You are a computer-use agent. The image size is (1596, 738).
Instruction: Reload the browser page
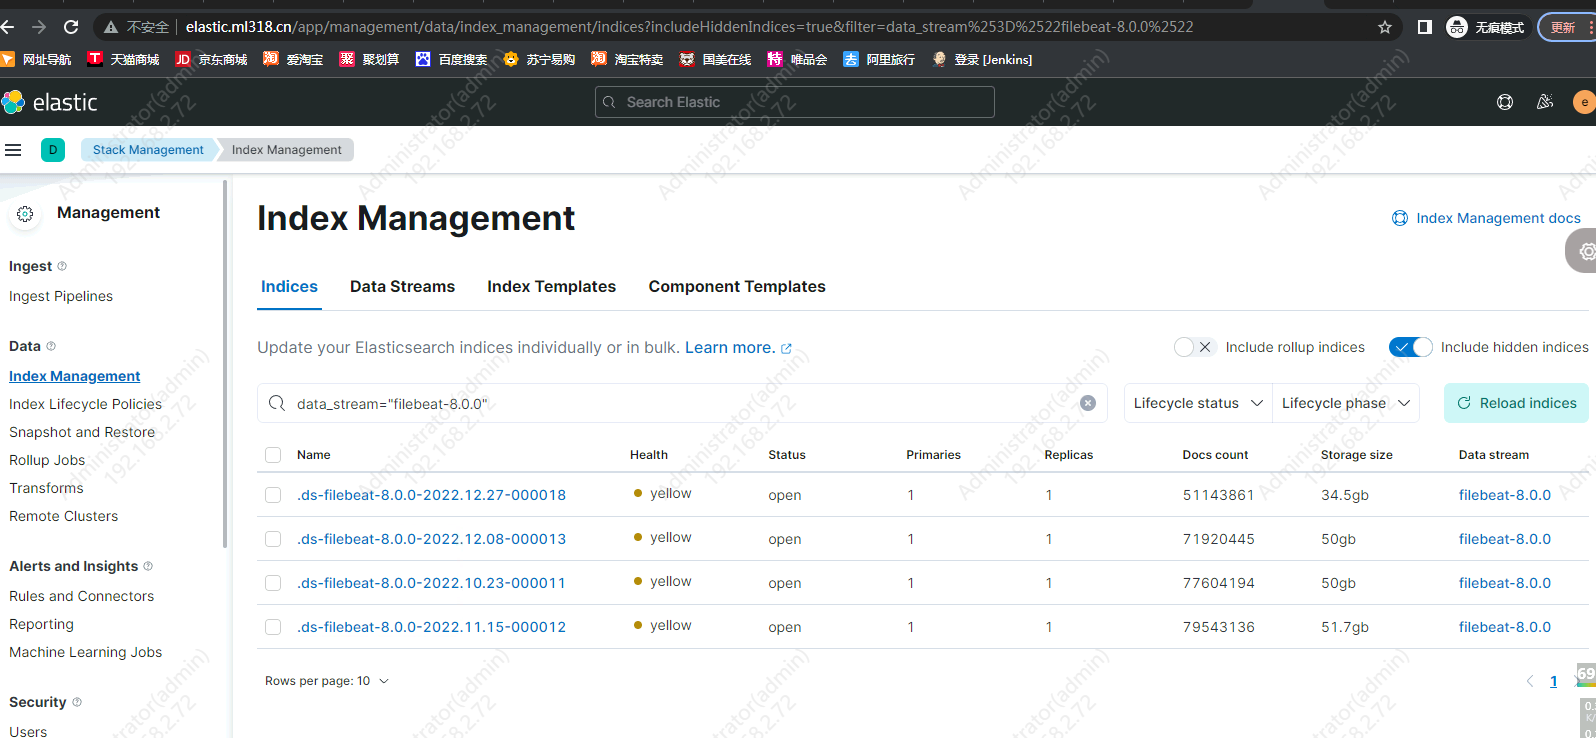tap(71, 27)
